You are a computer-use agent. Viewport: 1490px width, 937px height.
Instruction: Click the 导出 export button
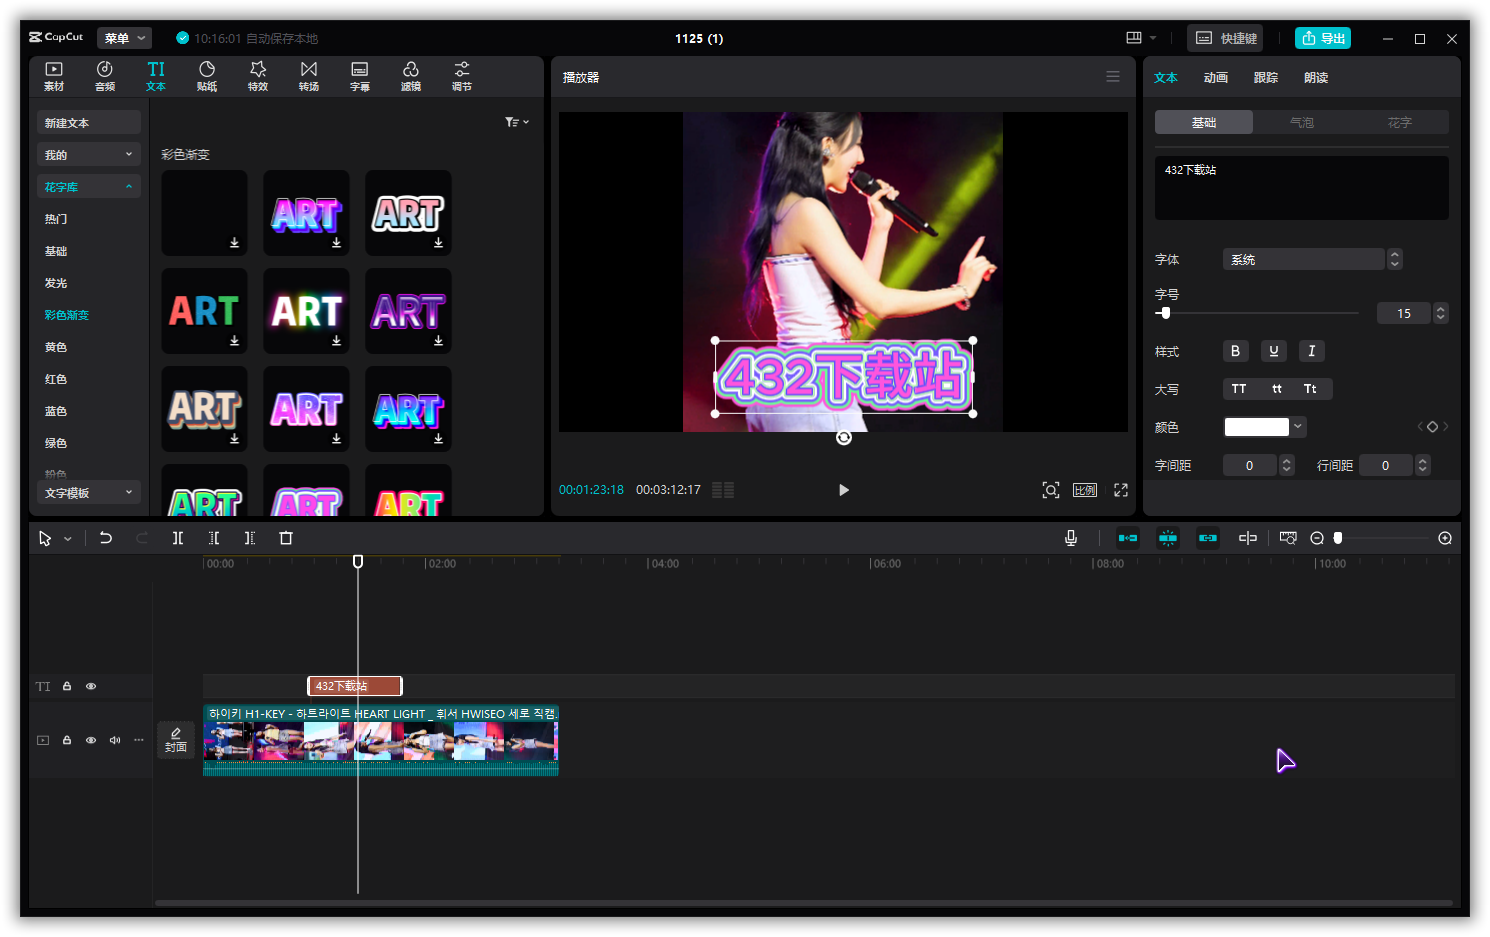1323,38
